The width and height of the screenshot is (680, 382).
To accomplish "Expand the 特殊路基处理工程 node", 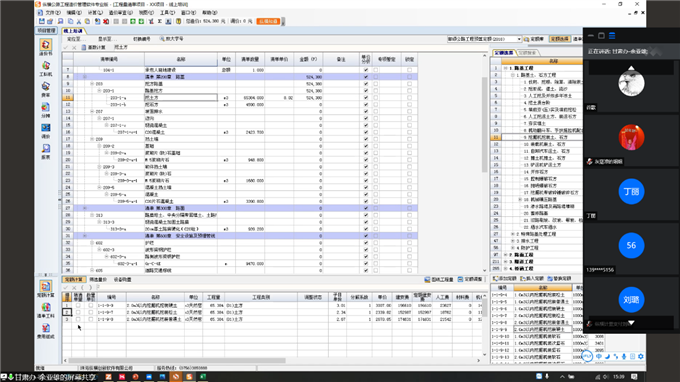I will [x=513, y=234].
